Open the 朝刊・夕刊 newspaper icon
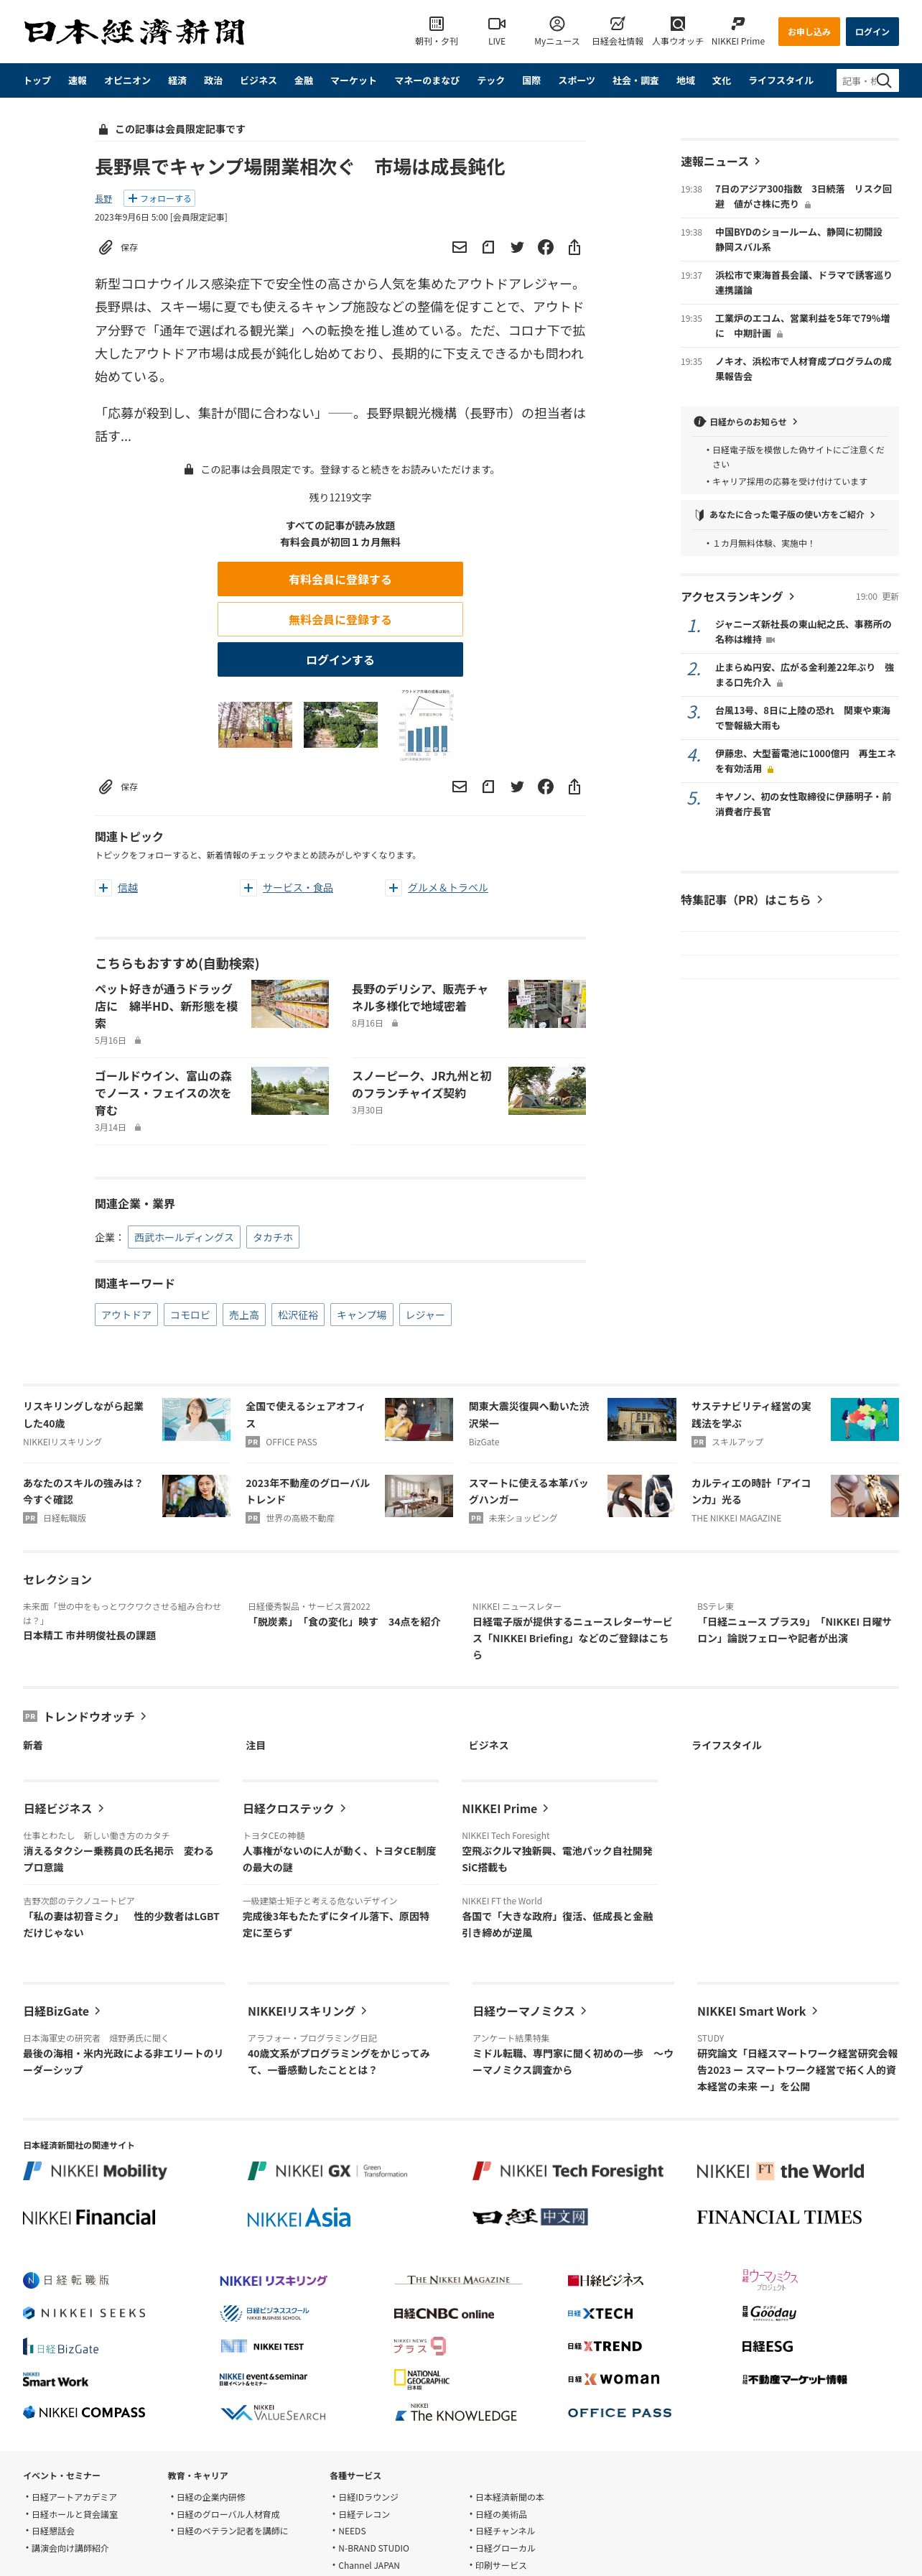The height and width of the screenshot is (2576, 922). (x=436, y=23)
